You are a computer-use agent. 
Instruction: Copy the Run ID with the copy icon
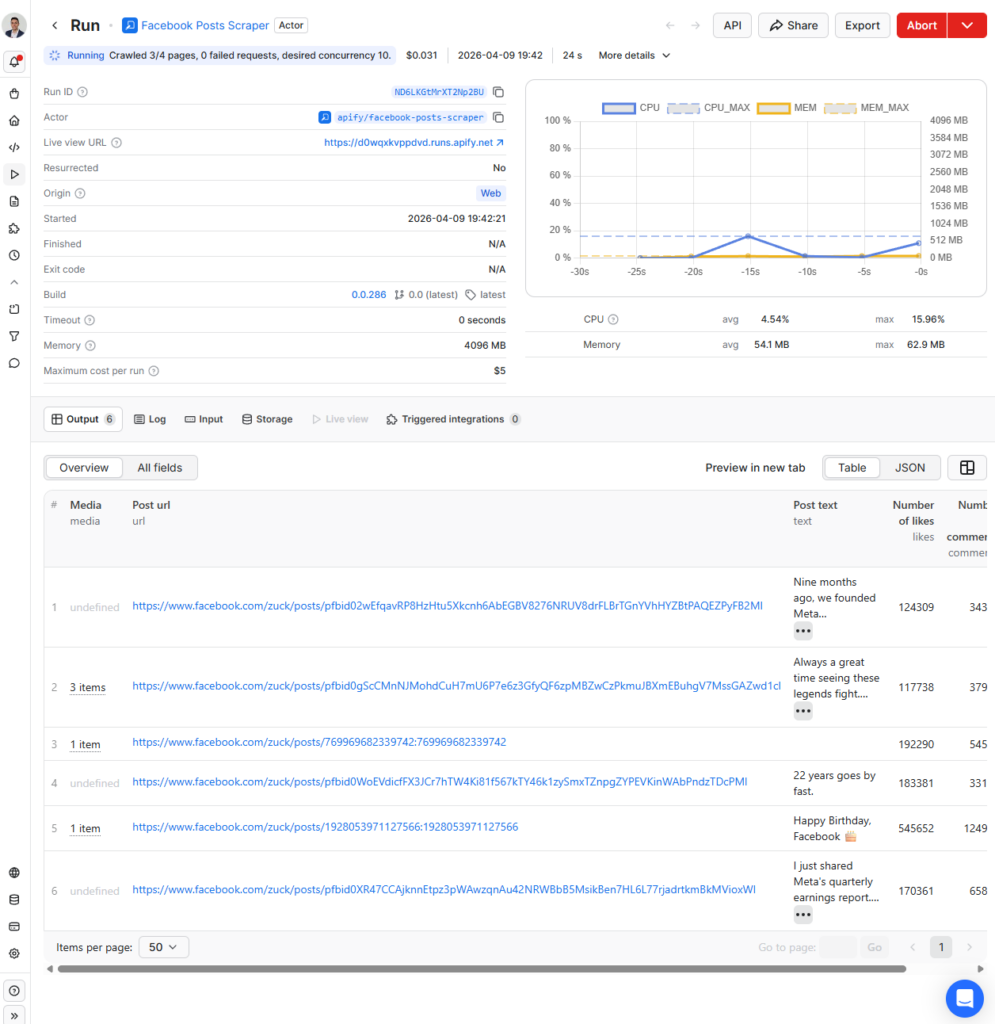[x=499, y=92]
